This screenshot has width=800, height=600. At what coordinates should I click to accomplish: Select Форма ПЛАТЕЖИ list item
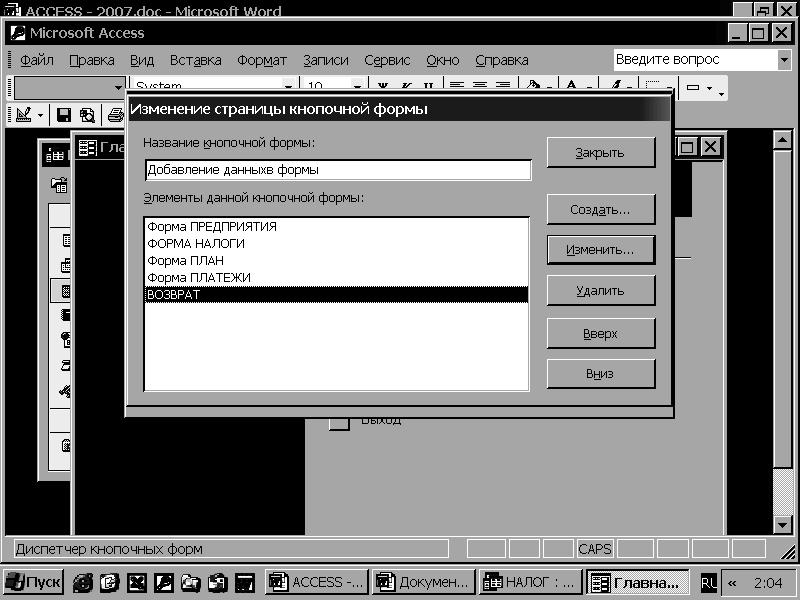(x=336, y=277)
